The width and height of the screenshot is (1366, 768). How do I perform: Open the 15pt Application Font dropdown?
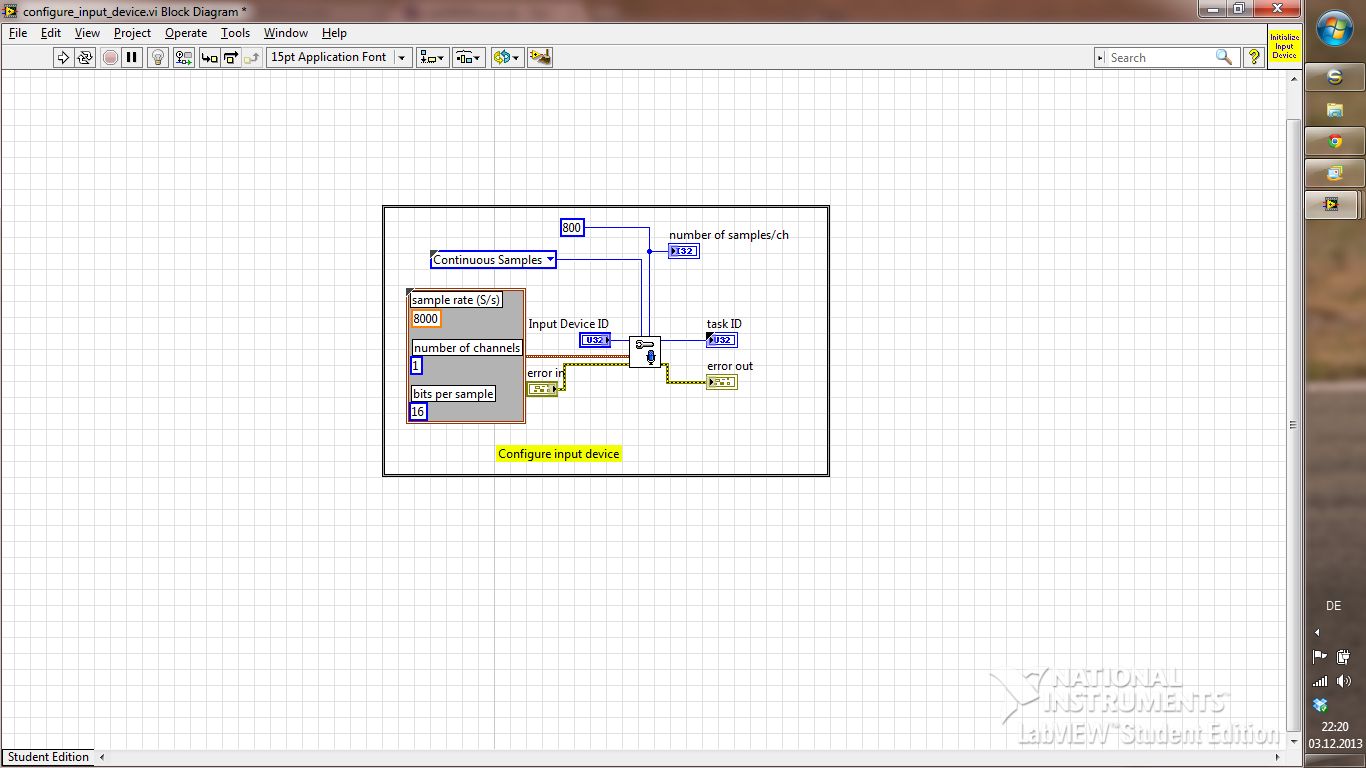pyautogui.click(x=339, y=58)
